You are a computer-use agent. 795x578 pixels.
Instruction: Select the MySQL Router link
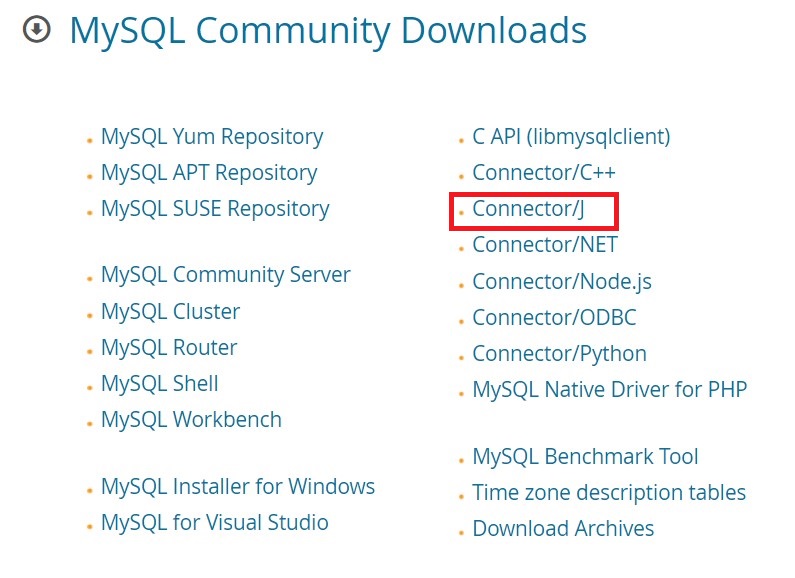point(169,348)
